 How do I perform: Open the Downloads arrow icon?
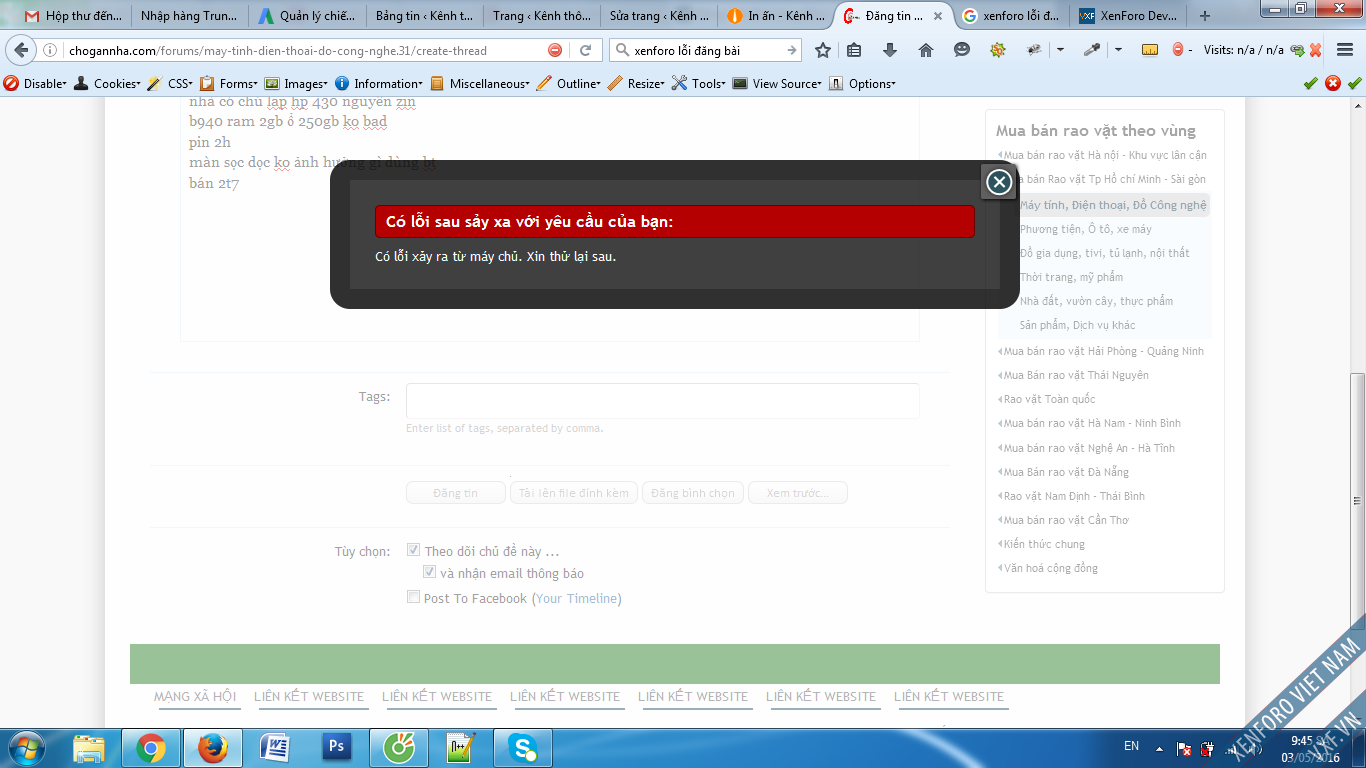point(889,50)
